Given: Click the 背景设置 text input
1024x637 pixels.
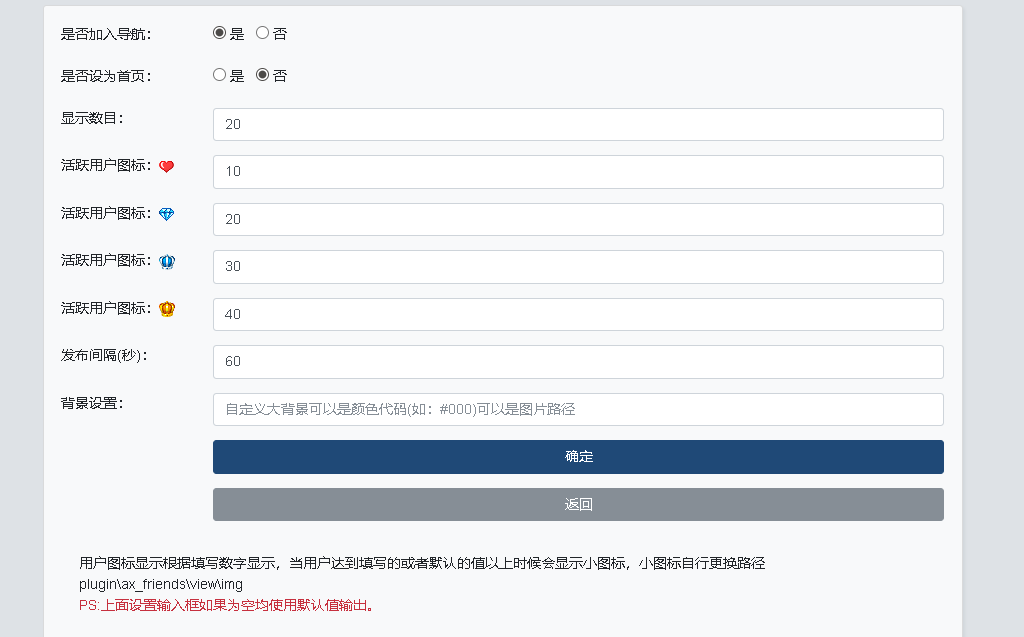Looking at the screenshot, I should (x=578, y=409).
